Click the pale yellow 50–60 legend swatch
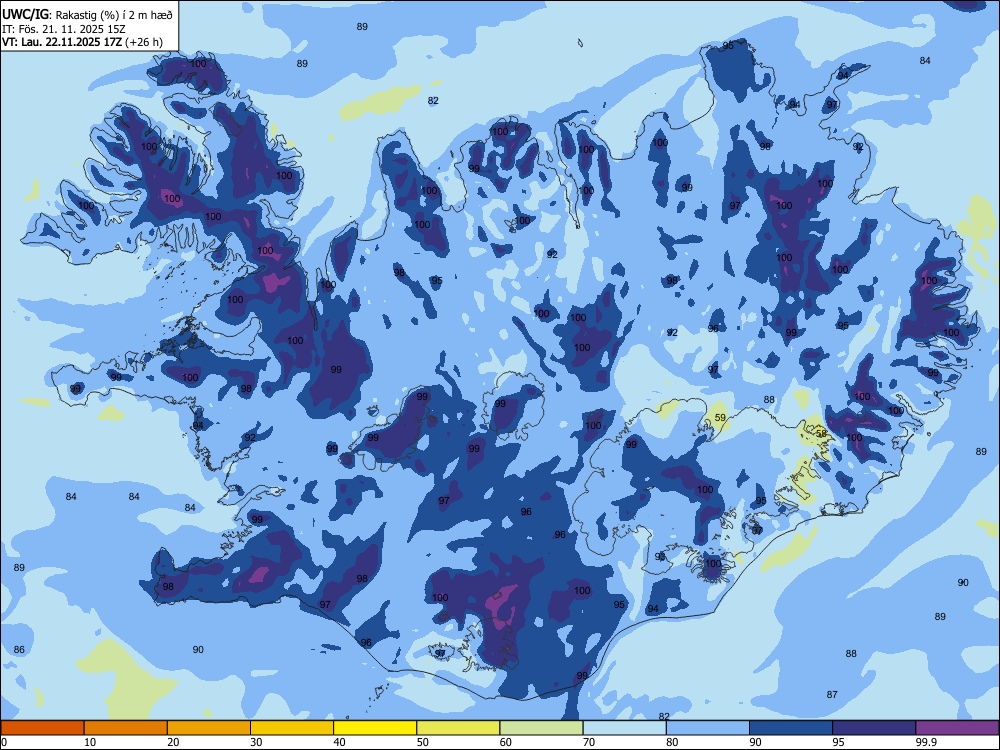The image size is (1000, 750). 458,728
